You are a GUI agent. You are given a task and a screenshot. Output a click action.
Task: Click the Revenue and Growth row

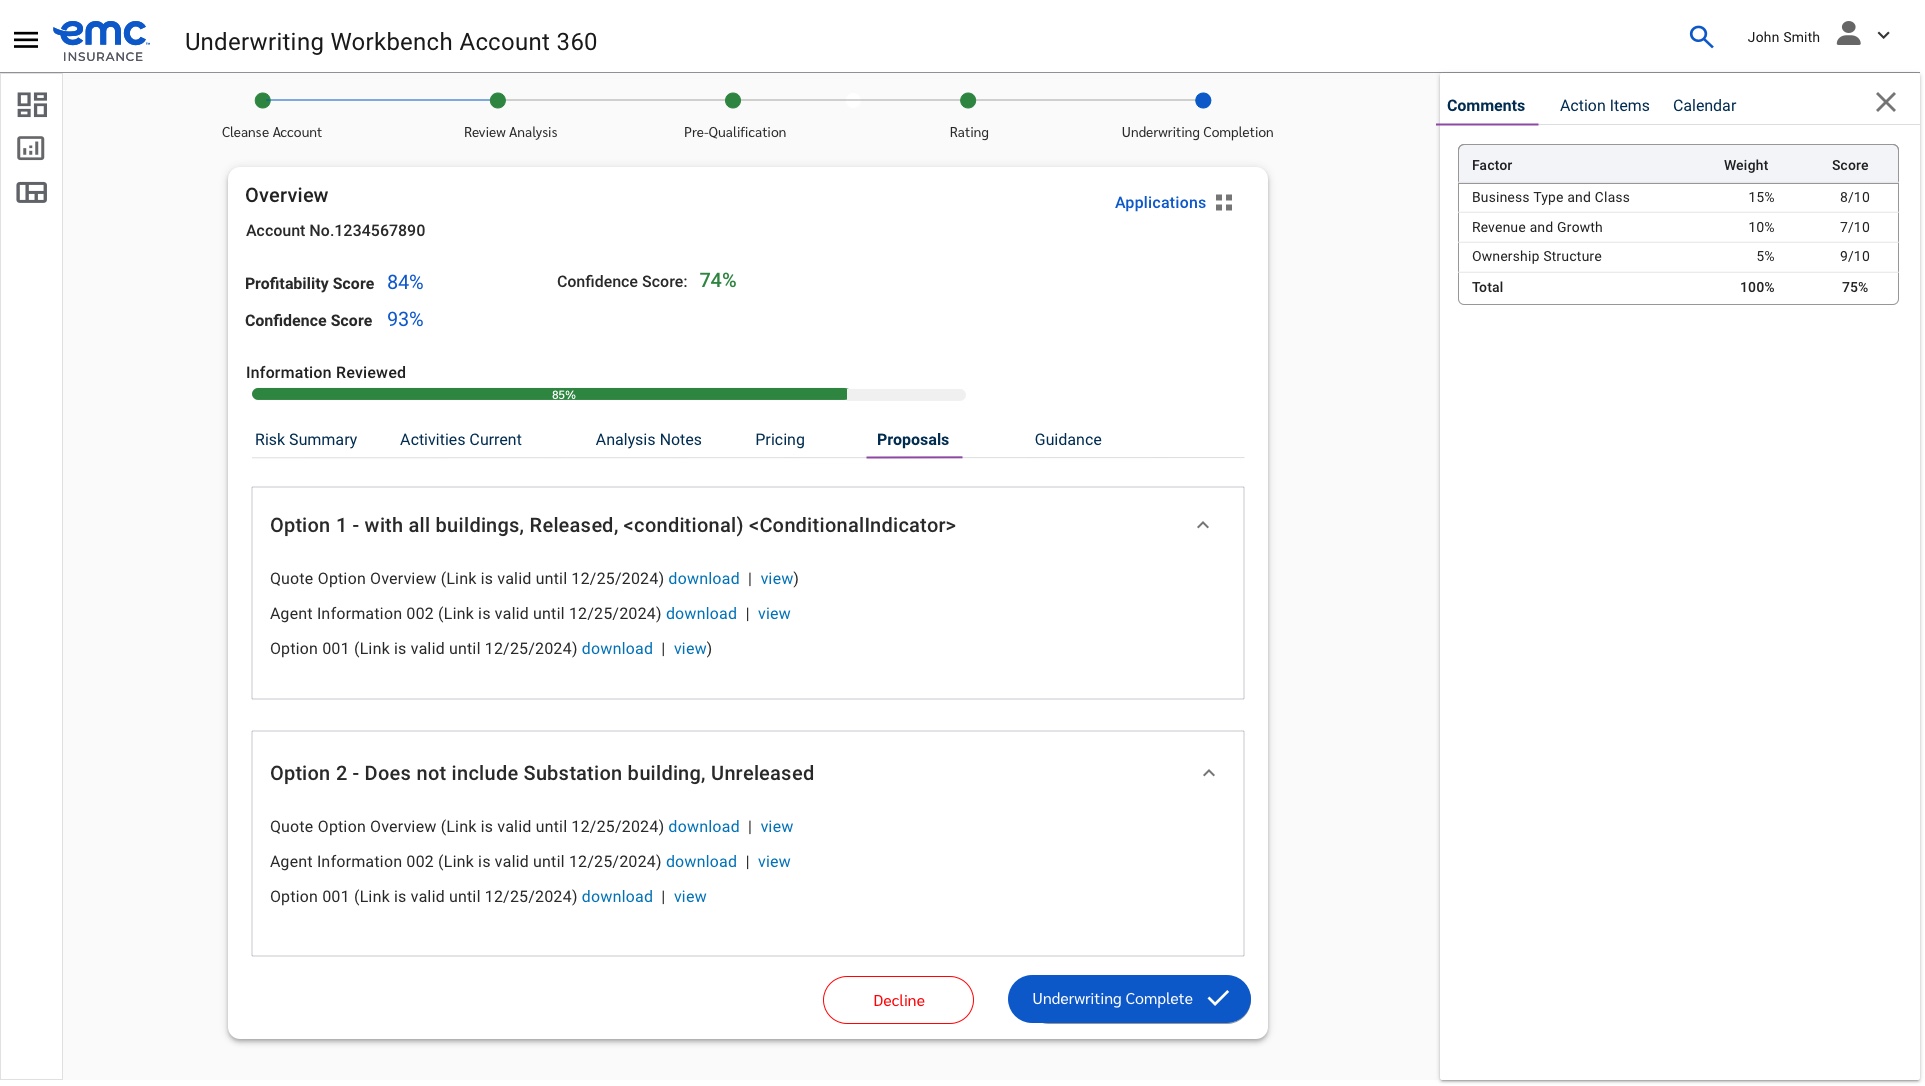coord(1678,228)
